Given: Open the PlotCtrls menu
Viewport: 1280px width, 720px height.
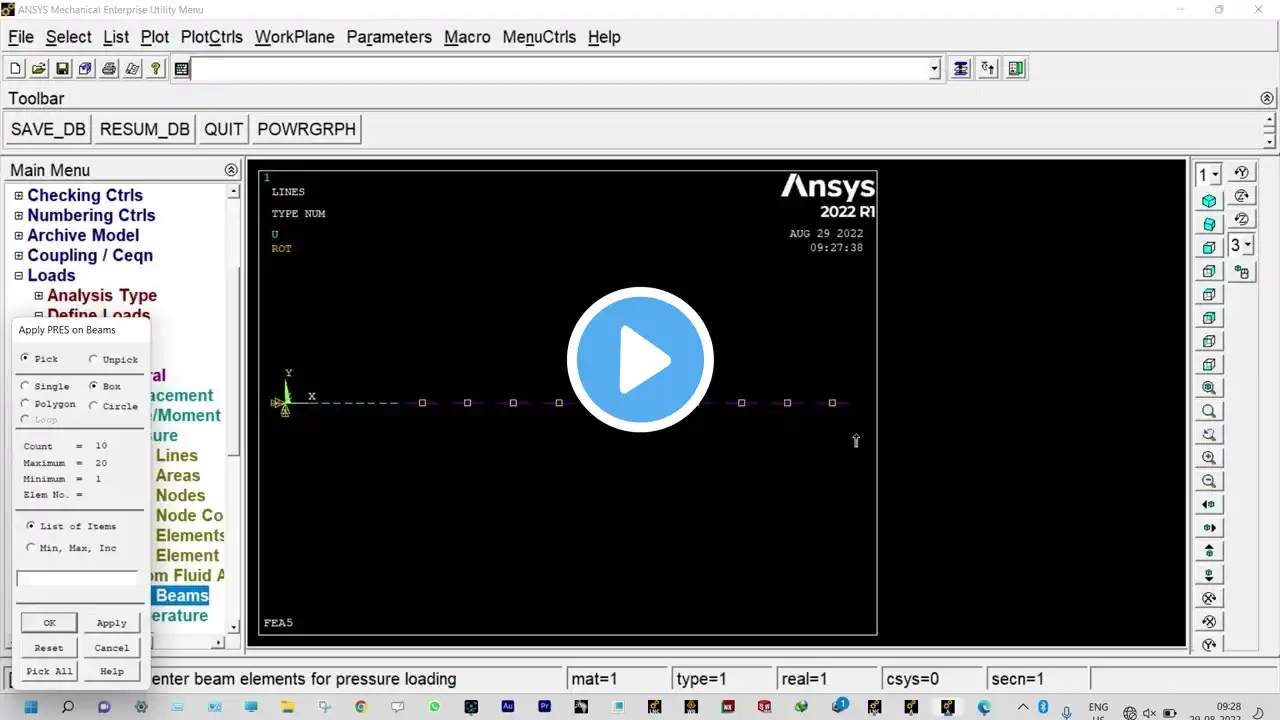Looking at the screenshot, I should tap(212, 37).
